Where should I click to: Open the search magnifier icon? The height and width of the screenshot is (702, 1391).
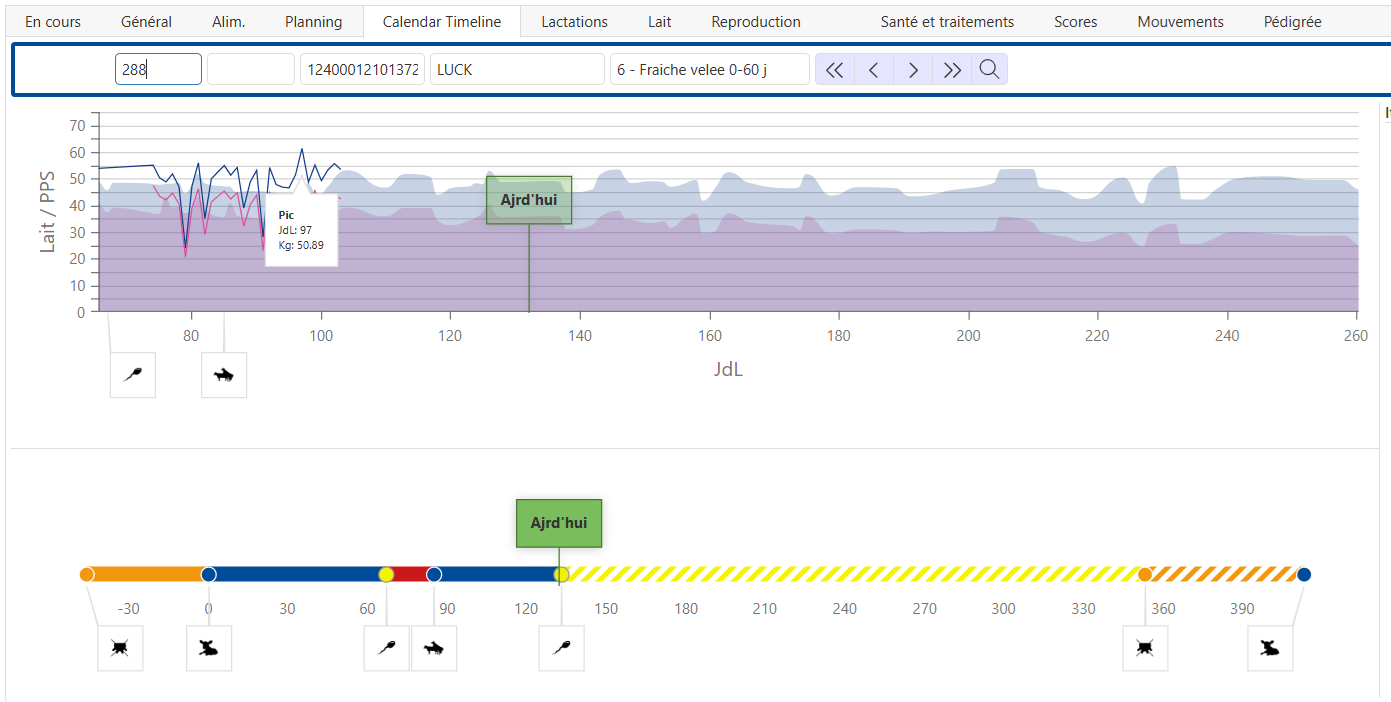[x=989, y=69]
